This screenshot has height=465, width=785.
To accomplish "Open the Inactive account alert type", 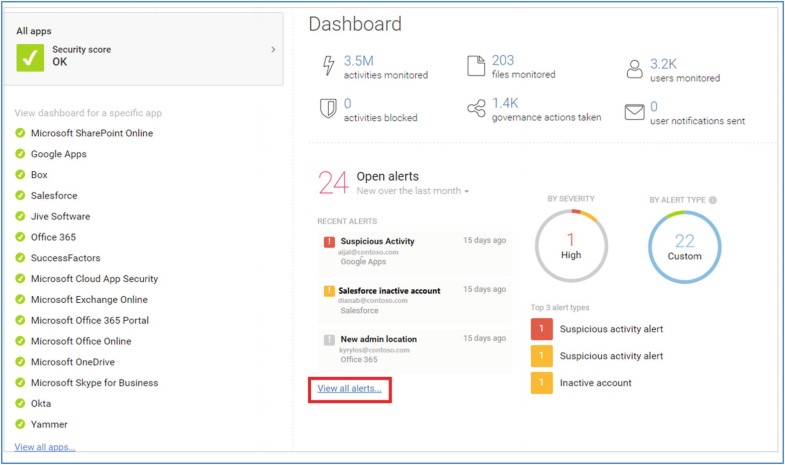I will (x=596, y=383).
